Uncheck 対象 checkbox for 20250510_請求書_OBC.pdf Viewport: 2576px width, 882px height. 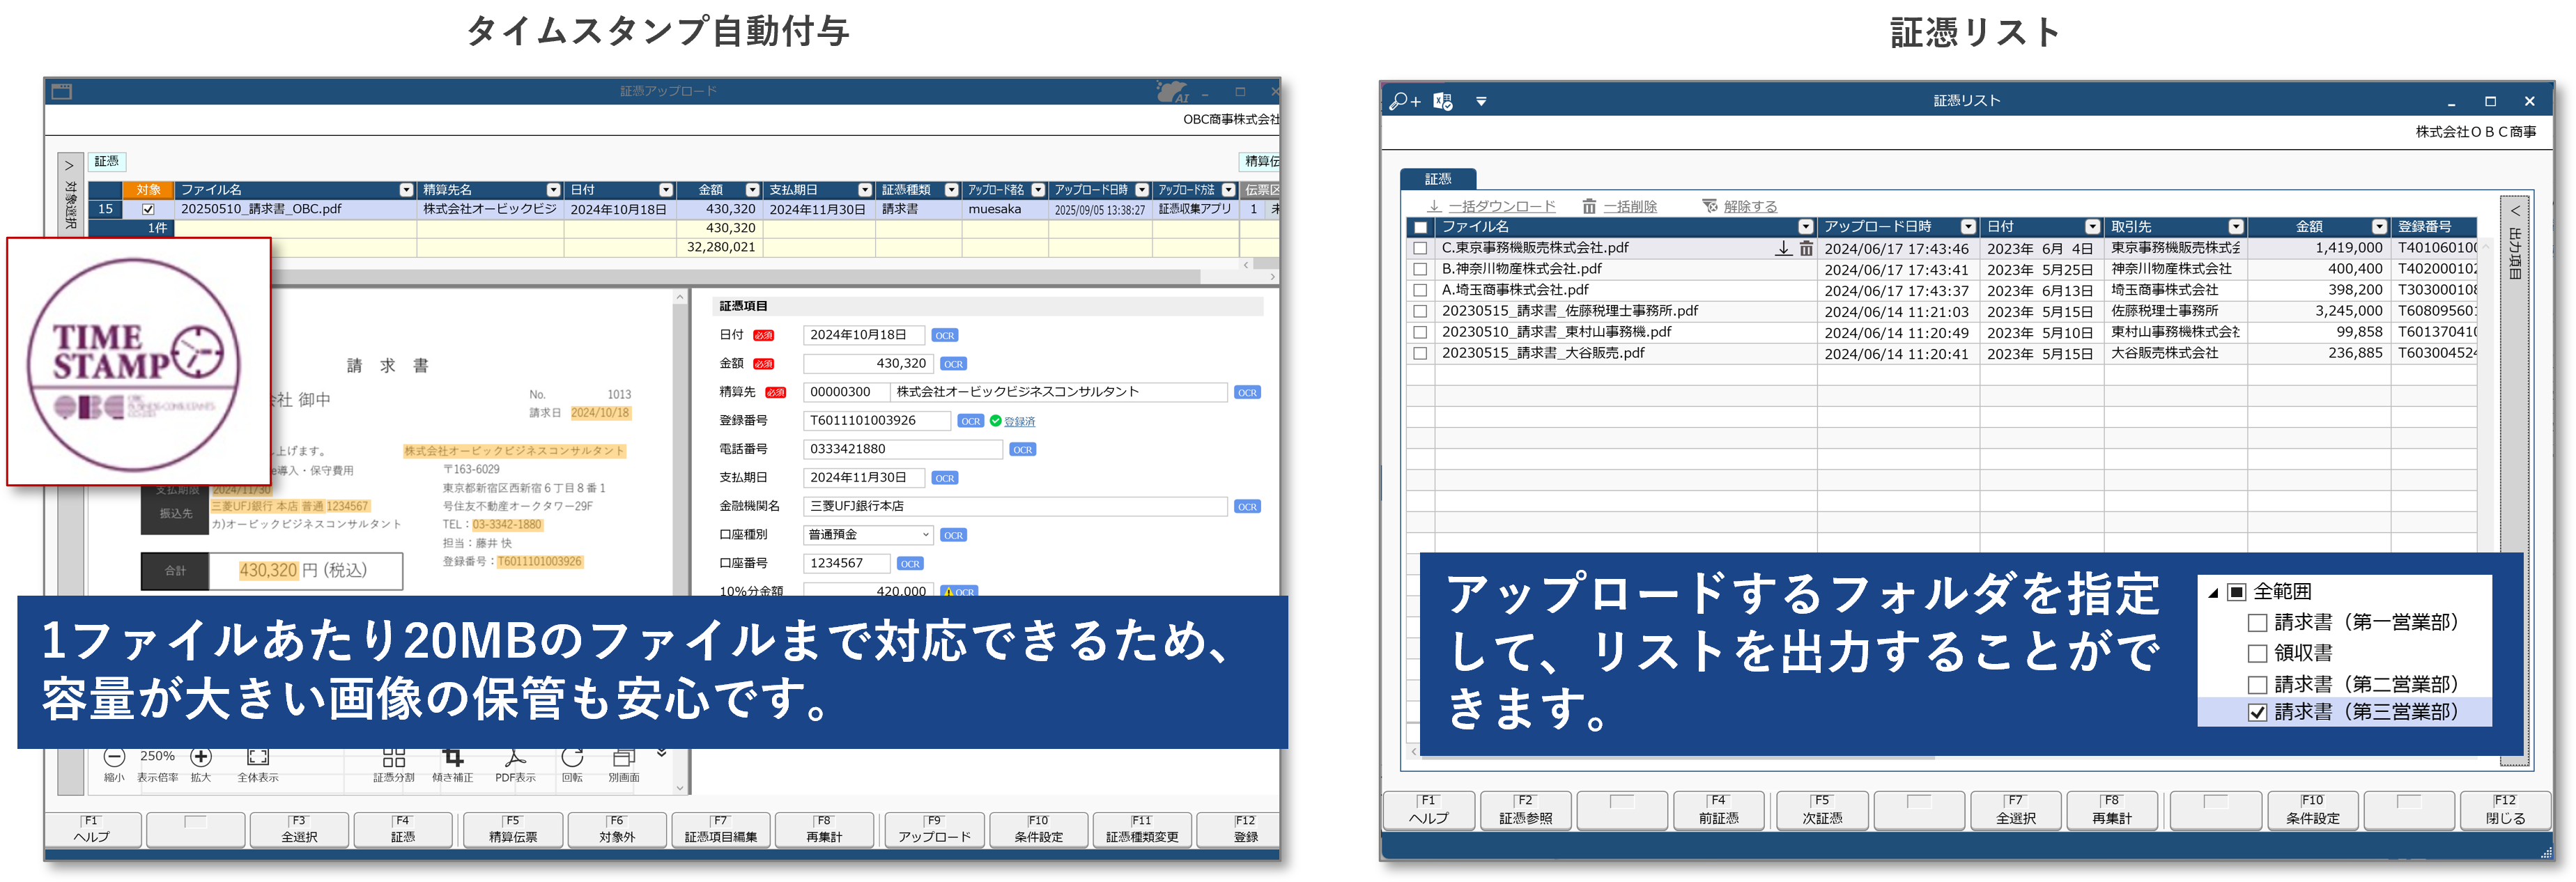[148, 209]
